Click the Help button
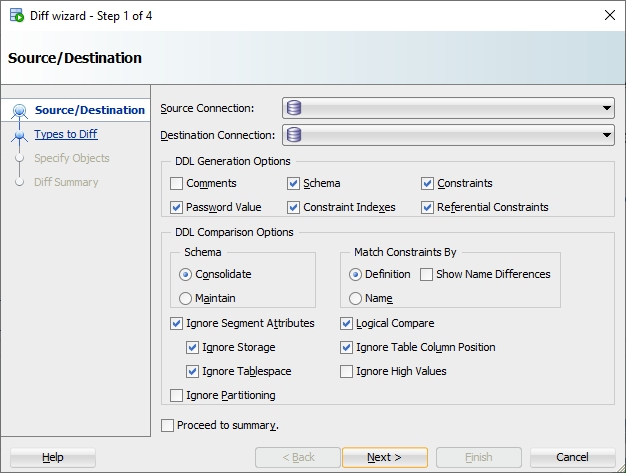Image resolution: width=626 pixels, height=473 pixels. pos(53,457)
